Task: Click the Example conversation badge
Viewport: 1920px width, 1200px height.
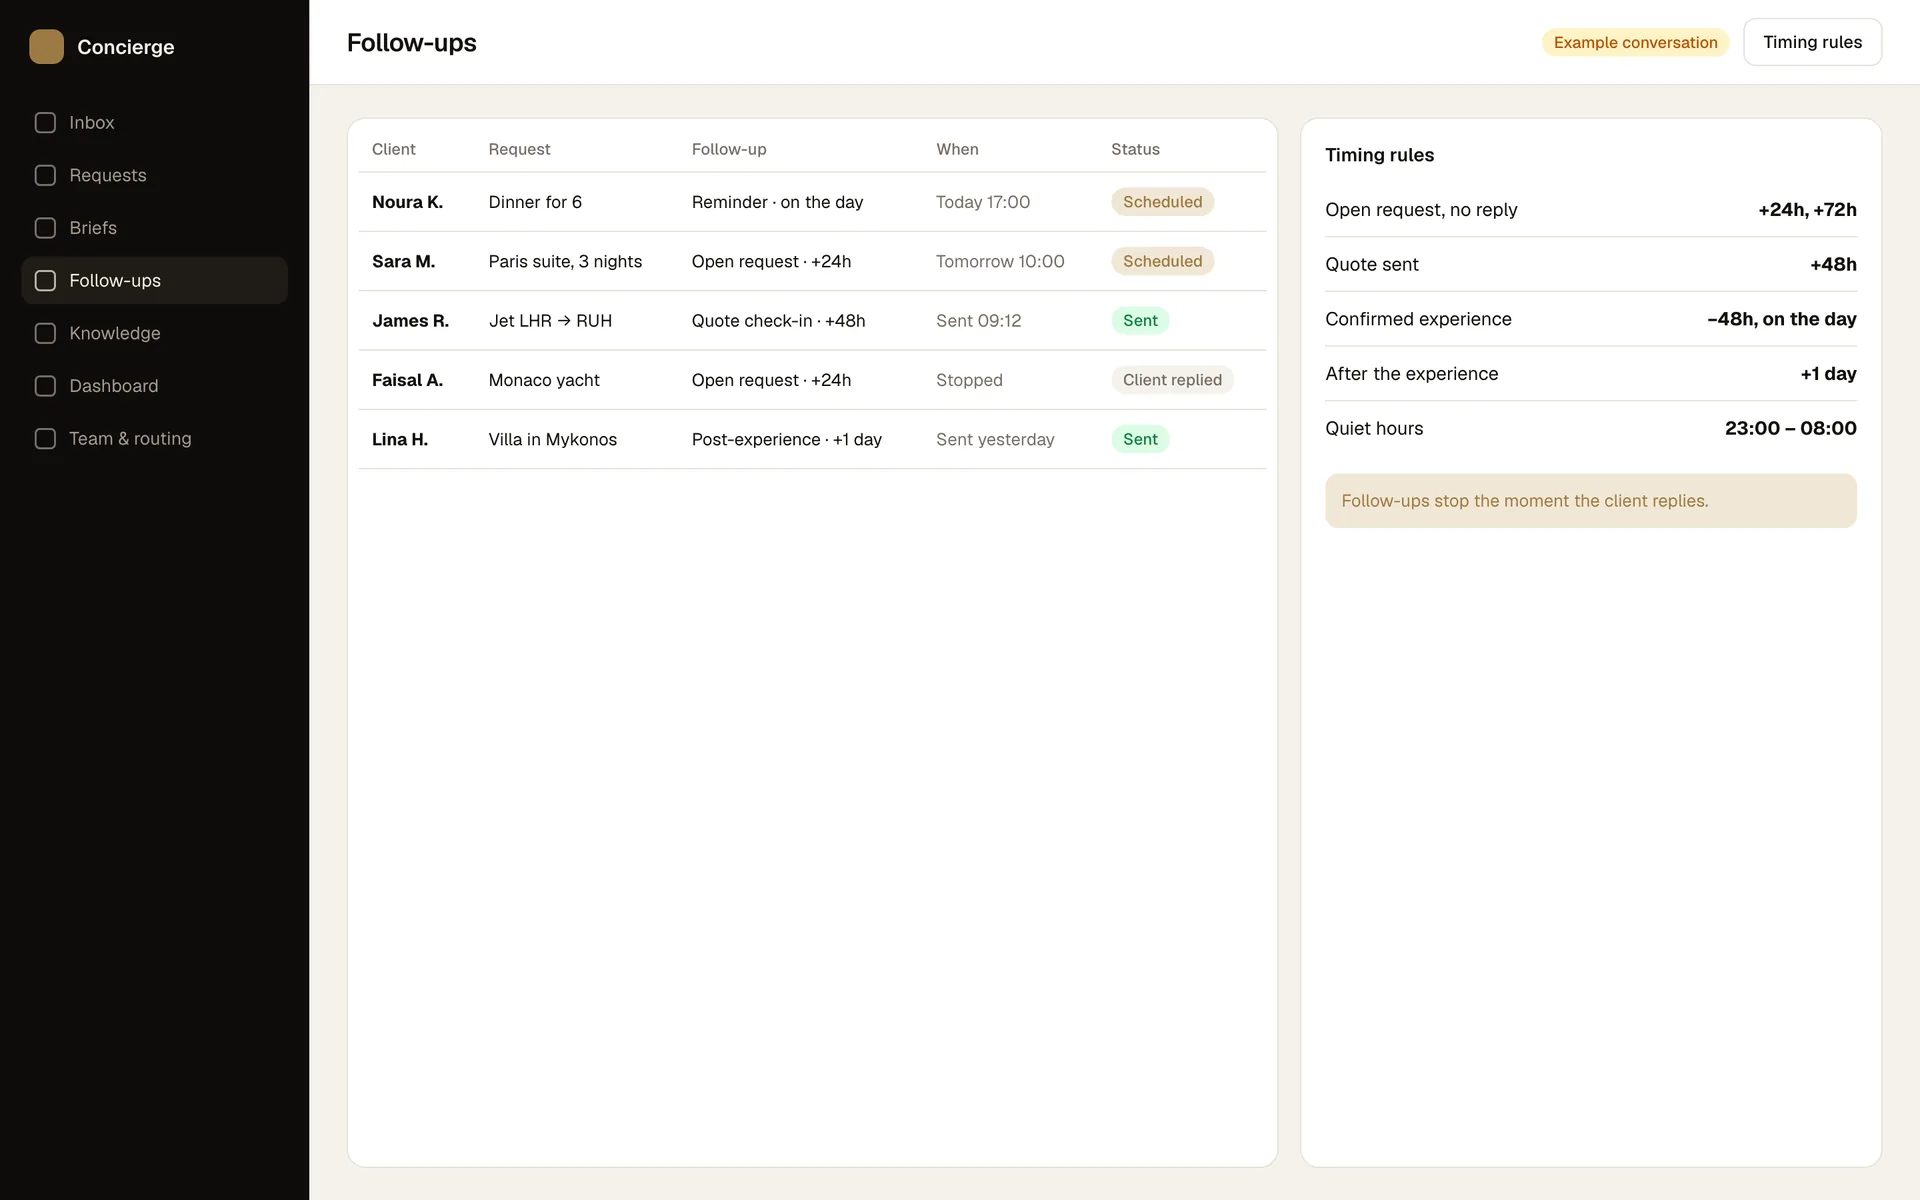Action: click(x=1635, y=42)
